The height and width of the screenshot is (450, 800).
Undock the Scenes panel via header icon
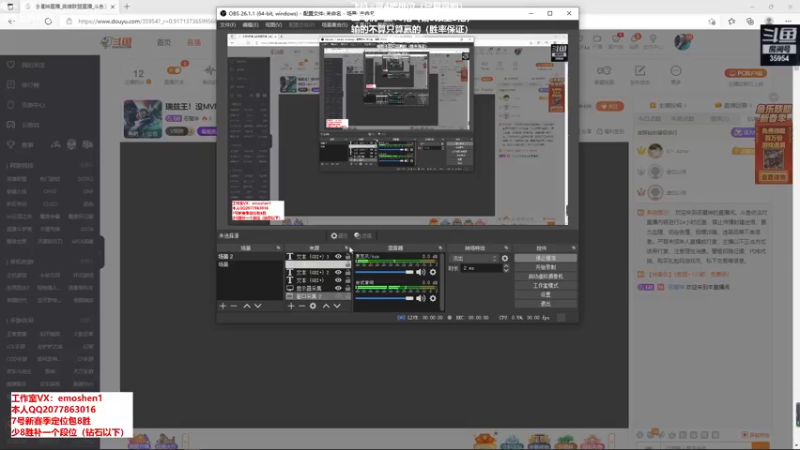click(278, 248)
